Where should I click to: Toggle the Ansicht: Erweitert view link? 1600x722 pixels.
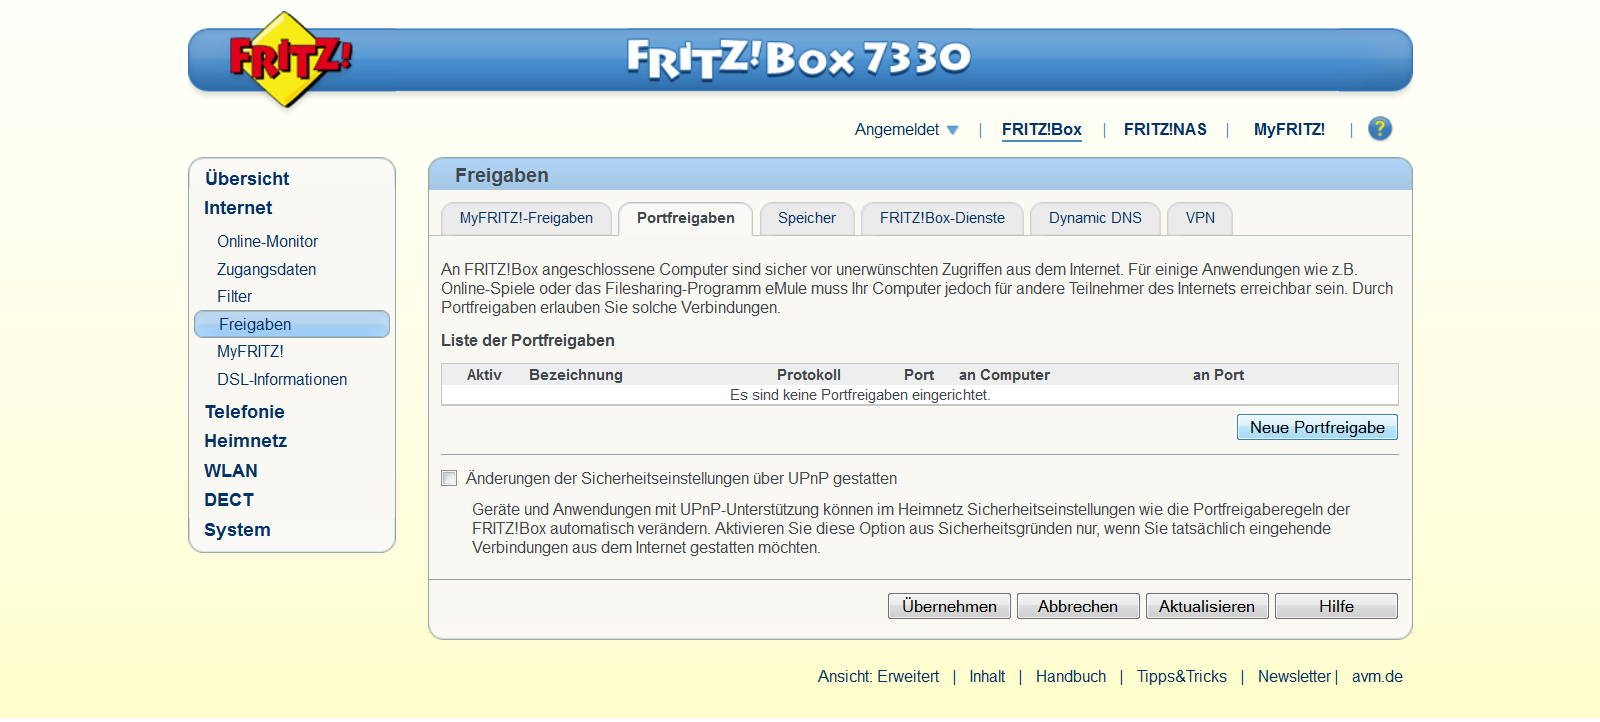click(878, 677)
